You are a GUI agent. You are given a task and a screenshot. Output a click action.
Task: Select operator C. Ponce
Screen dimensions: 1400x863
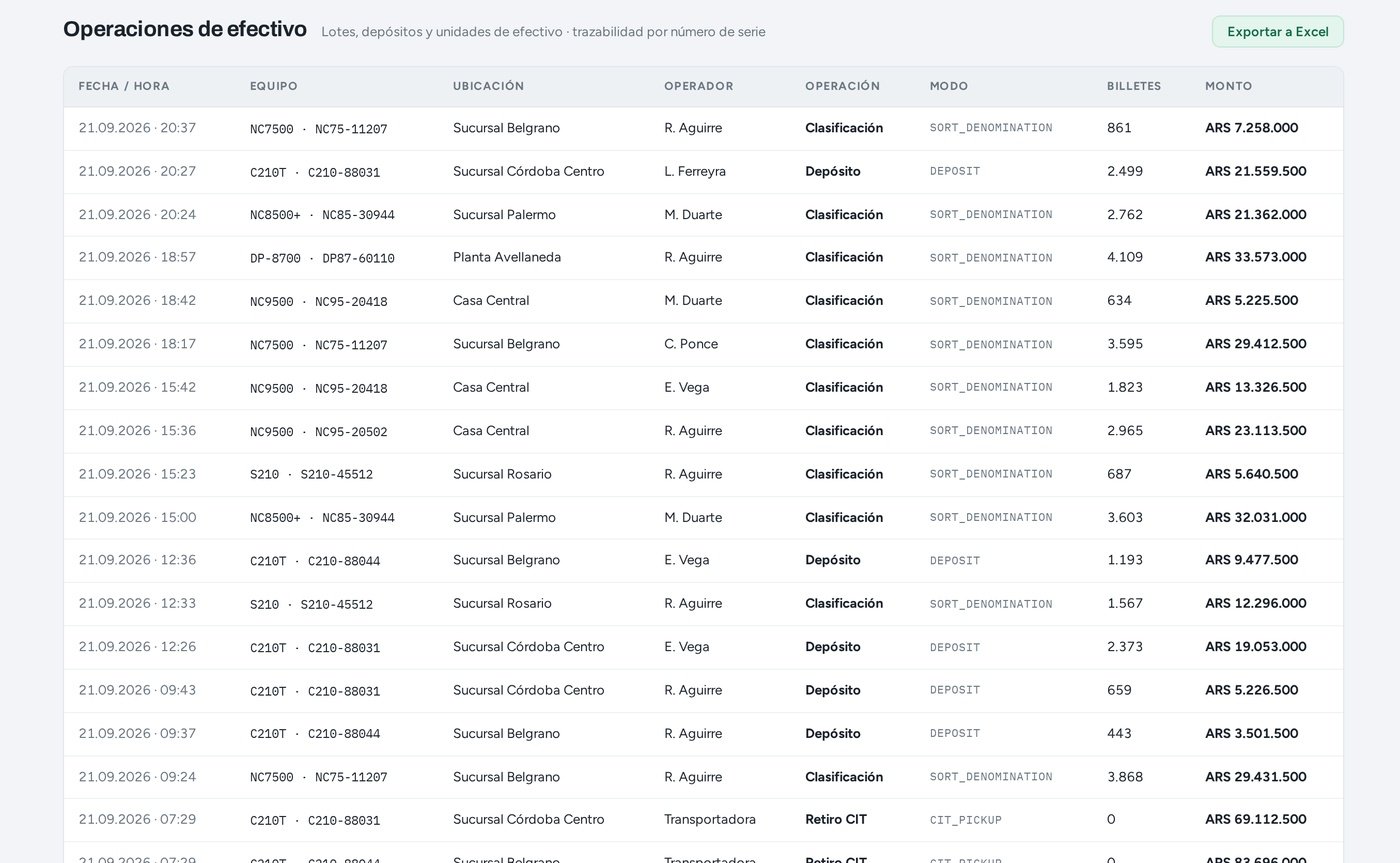(x=691, y=344)
